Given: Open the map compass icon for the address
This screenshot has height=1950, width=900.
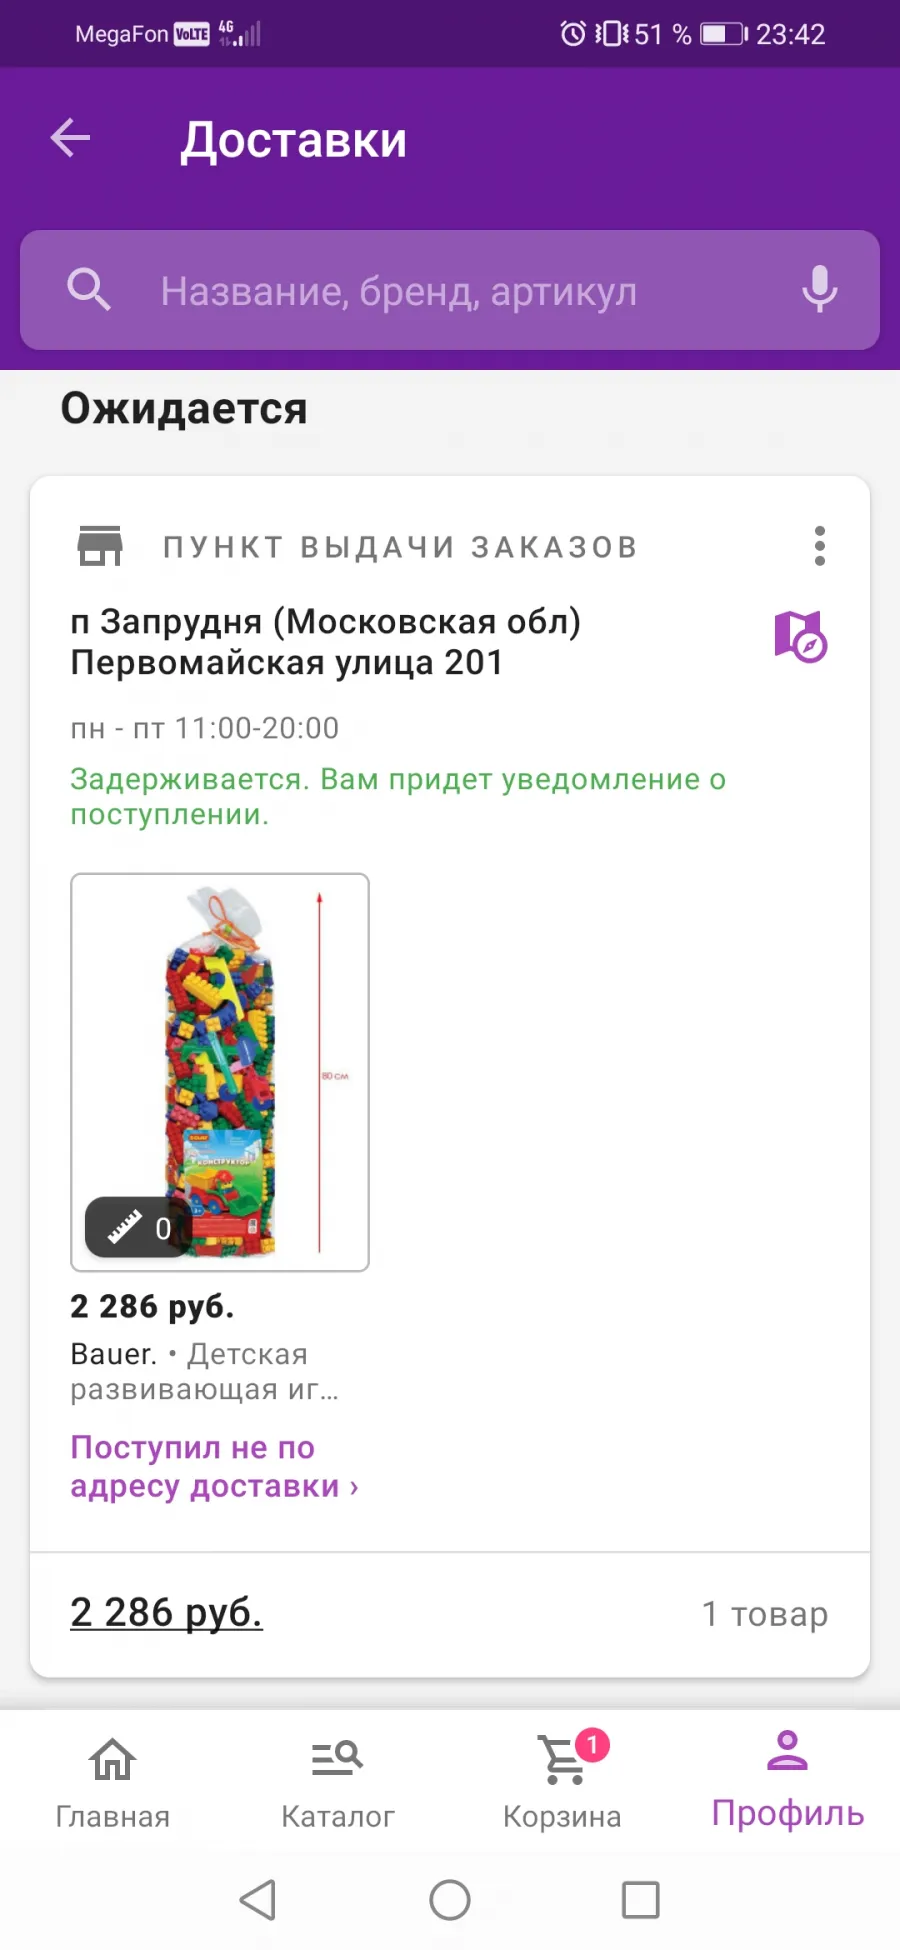Looking at the screenshot, I should click(x=800, y=637).
